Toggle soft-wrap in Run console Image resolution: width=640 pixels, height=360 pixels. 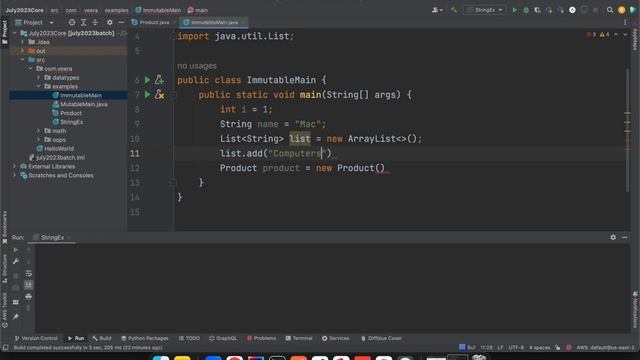[x=29, y=273]
